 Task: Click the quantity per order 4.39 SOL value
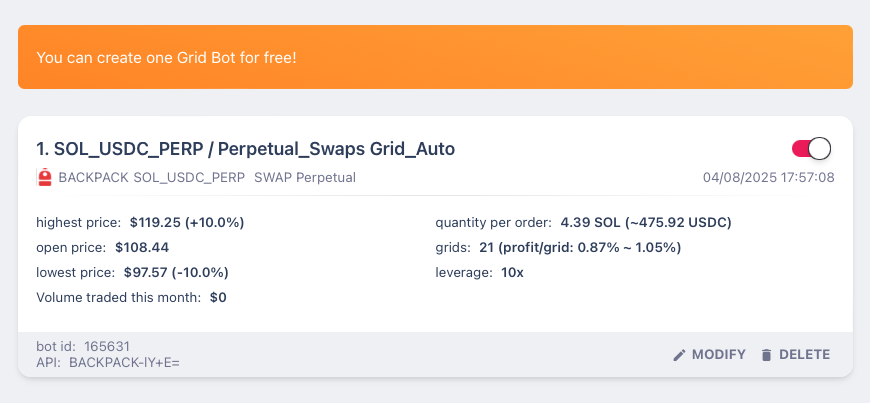[x=646, y=223]
